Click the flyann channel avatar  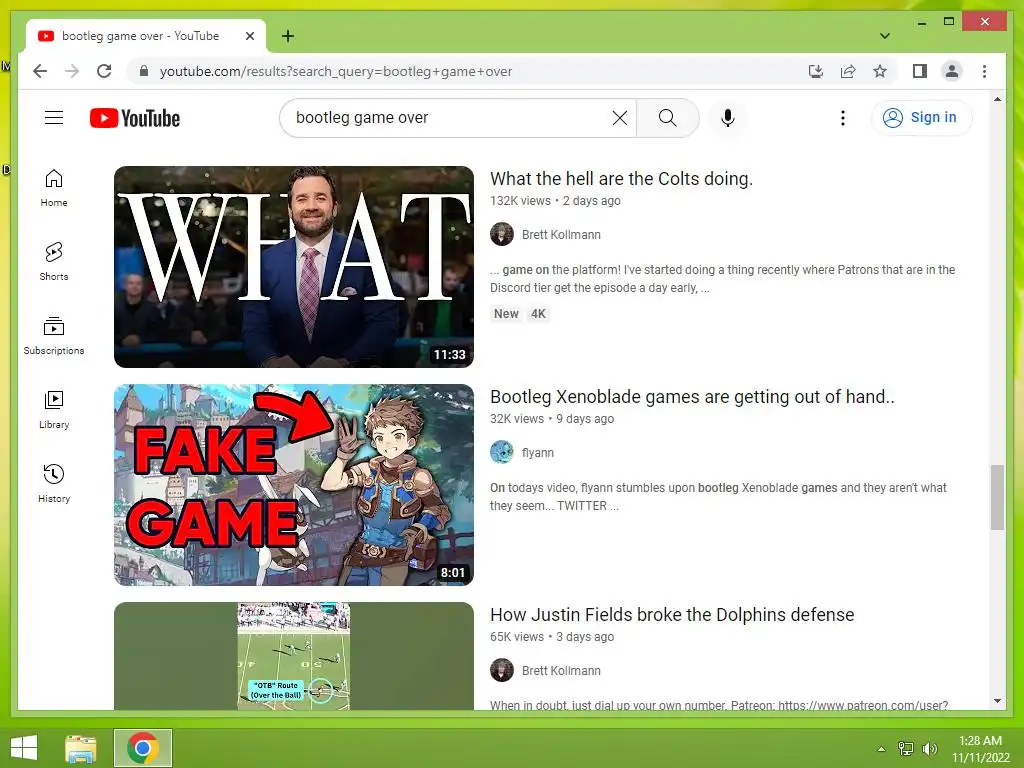point(502,452)
